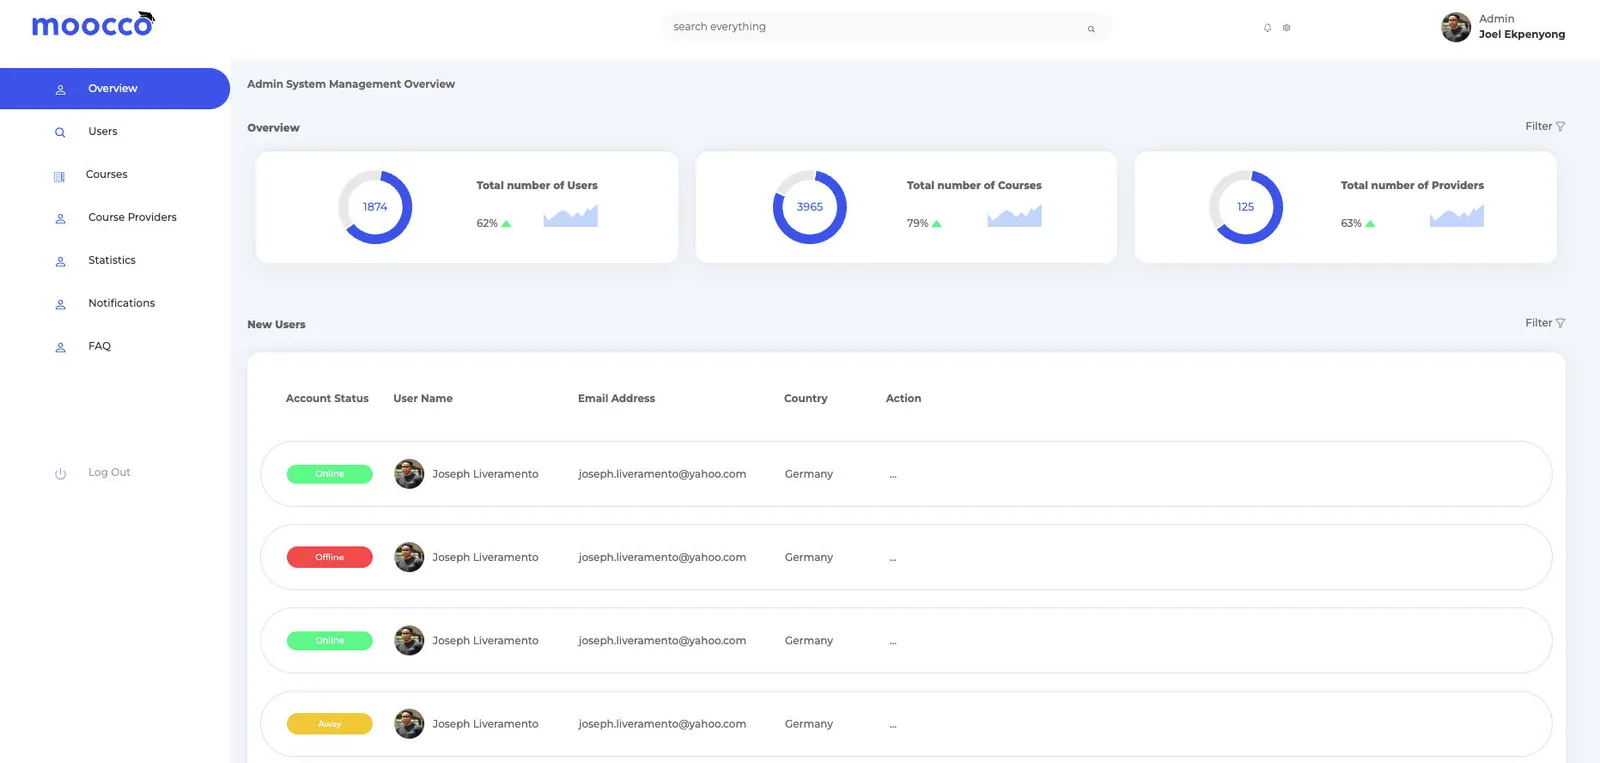This screenshot has height=763, width=1600.
Task: Open the admin profile photo in the header
Action: pyautogui.click(x=1456, y=27)
